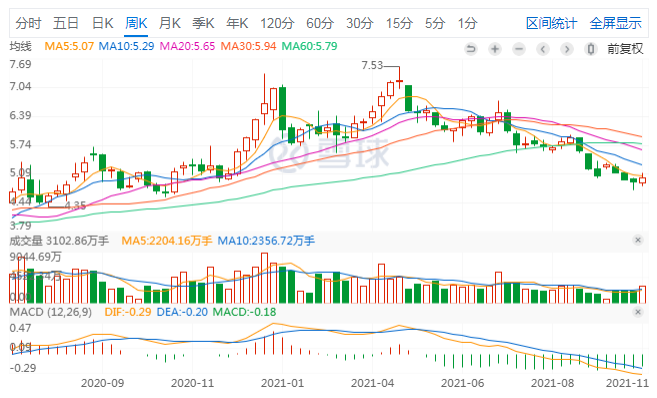Click the volume MA5:2204.16万手 label
The image size is (657, 398).
pyautogui.click(x=167, y=240)
